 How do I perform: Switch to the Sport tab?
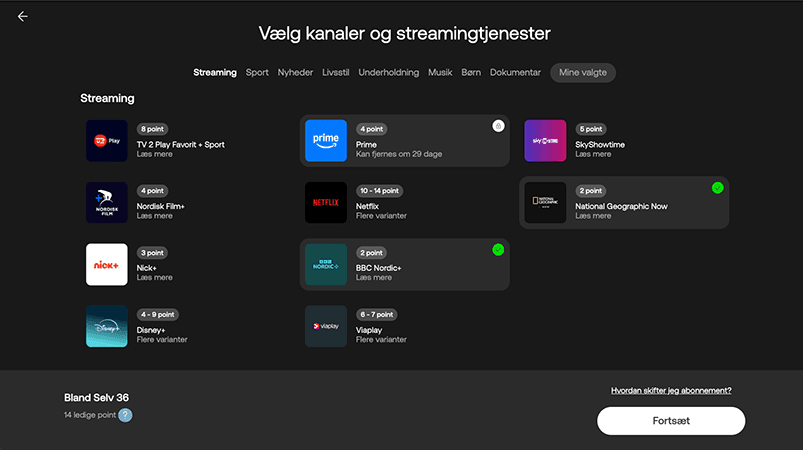pyautogui.click(x=257, y=73)
